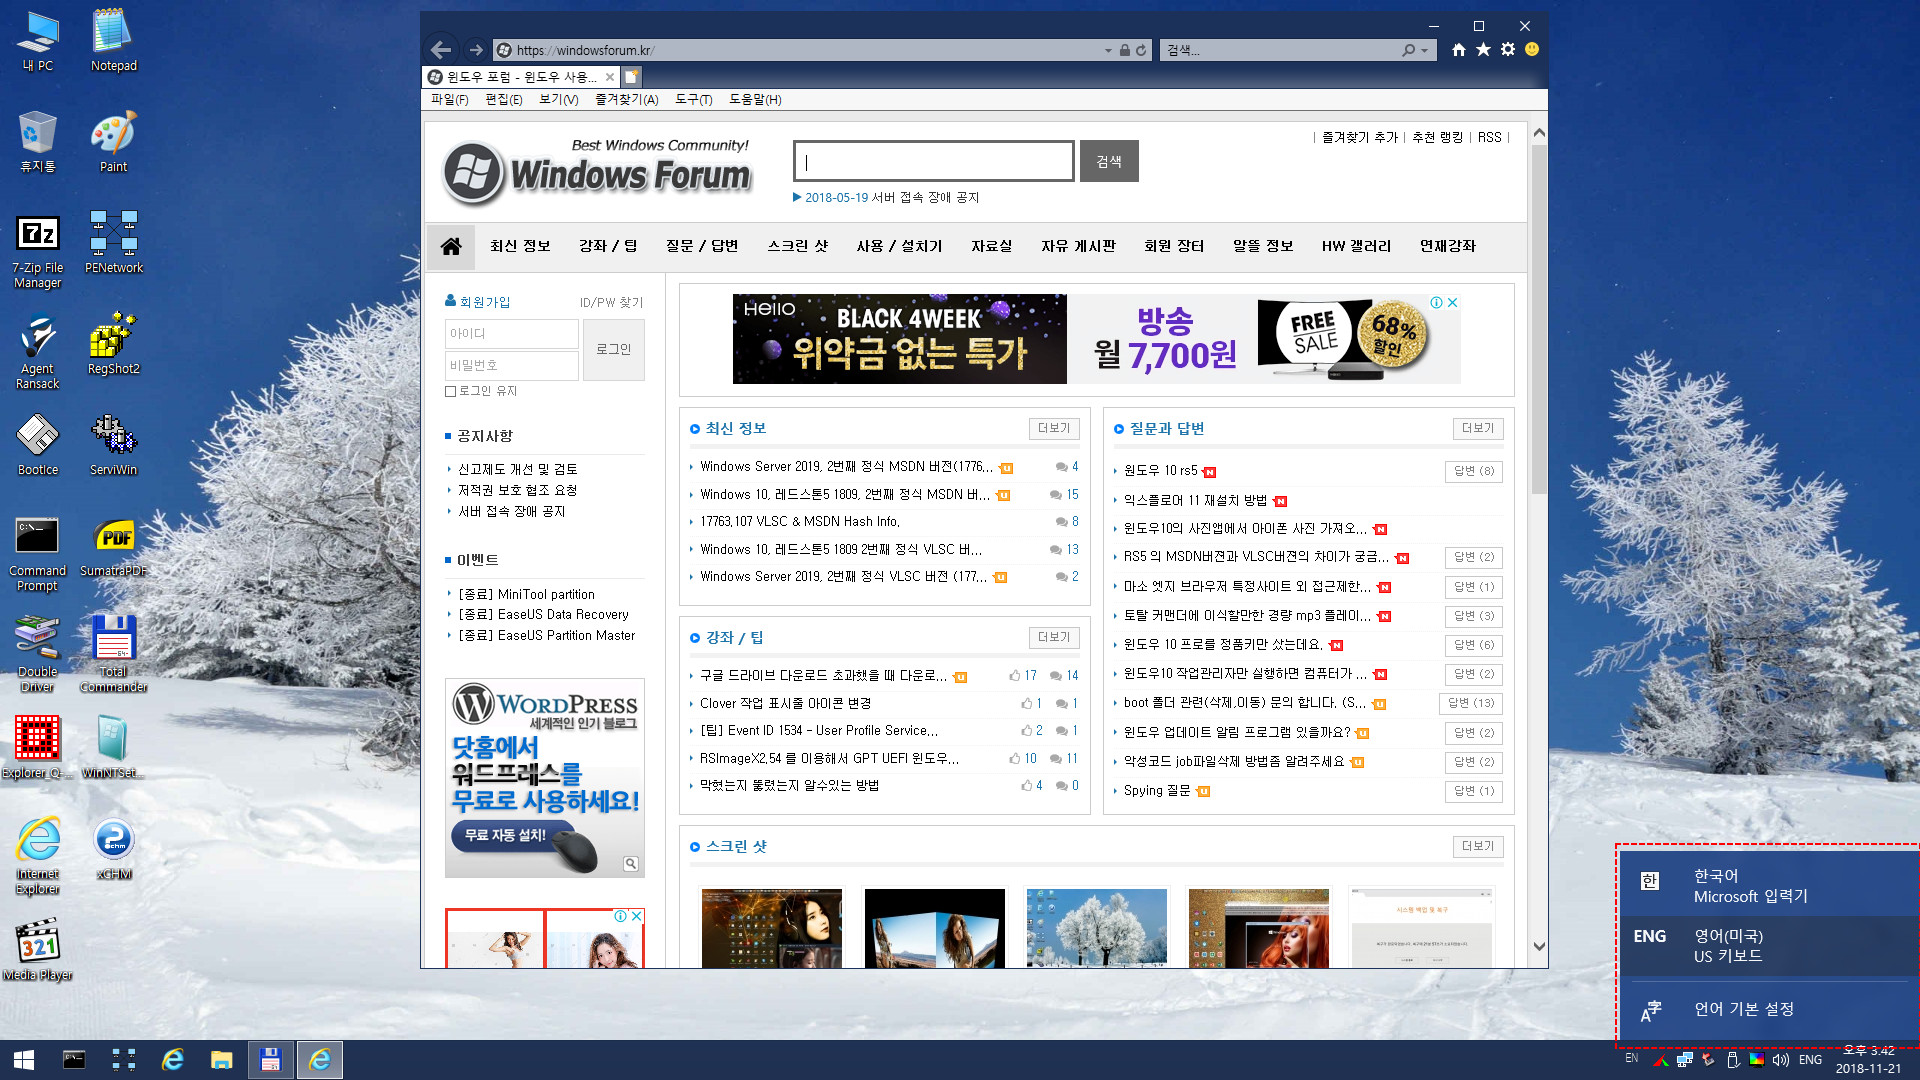
Task: Click the vertical scrollbar thumb
Action: coord(1539,320)
